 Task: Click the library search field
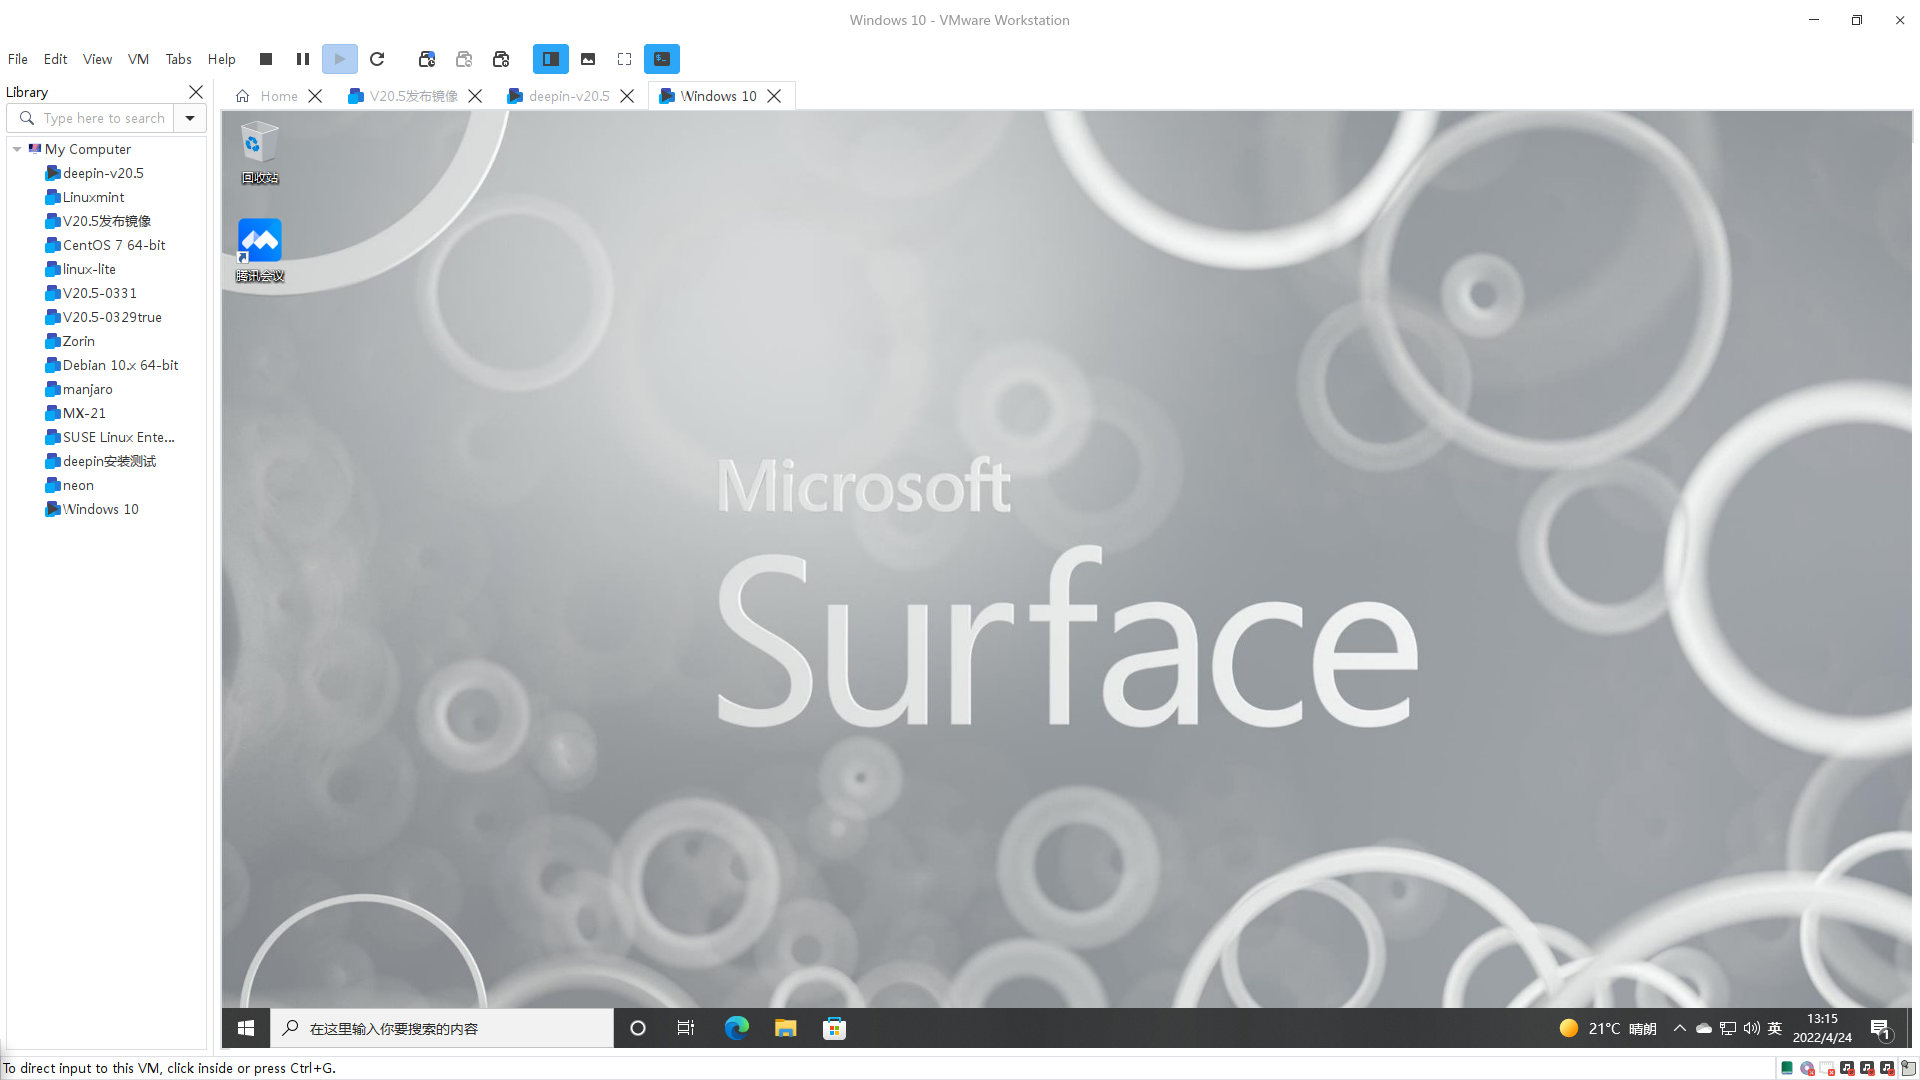click(x=104, y=118)
